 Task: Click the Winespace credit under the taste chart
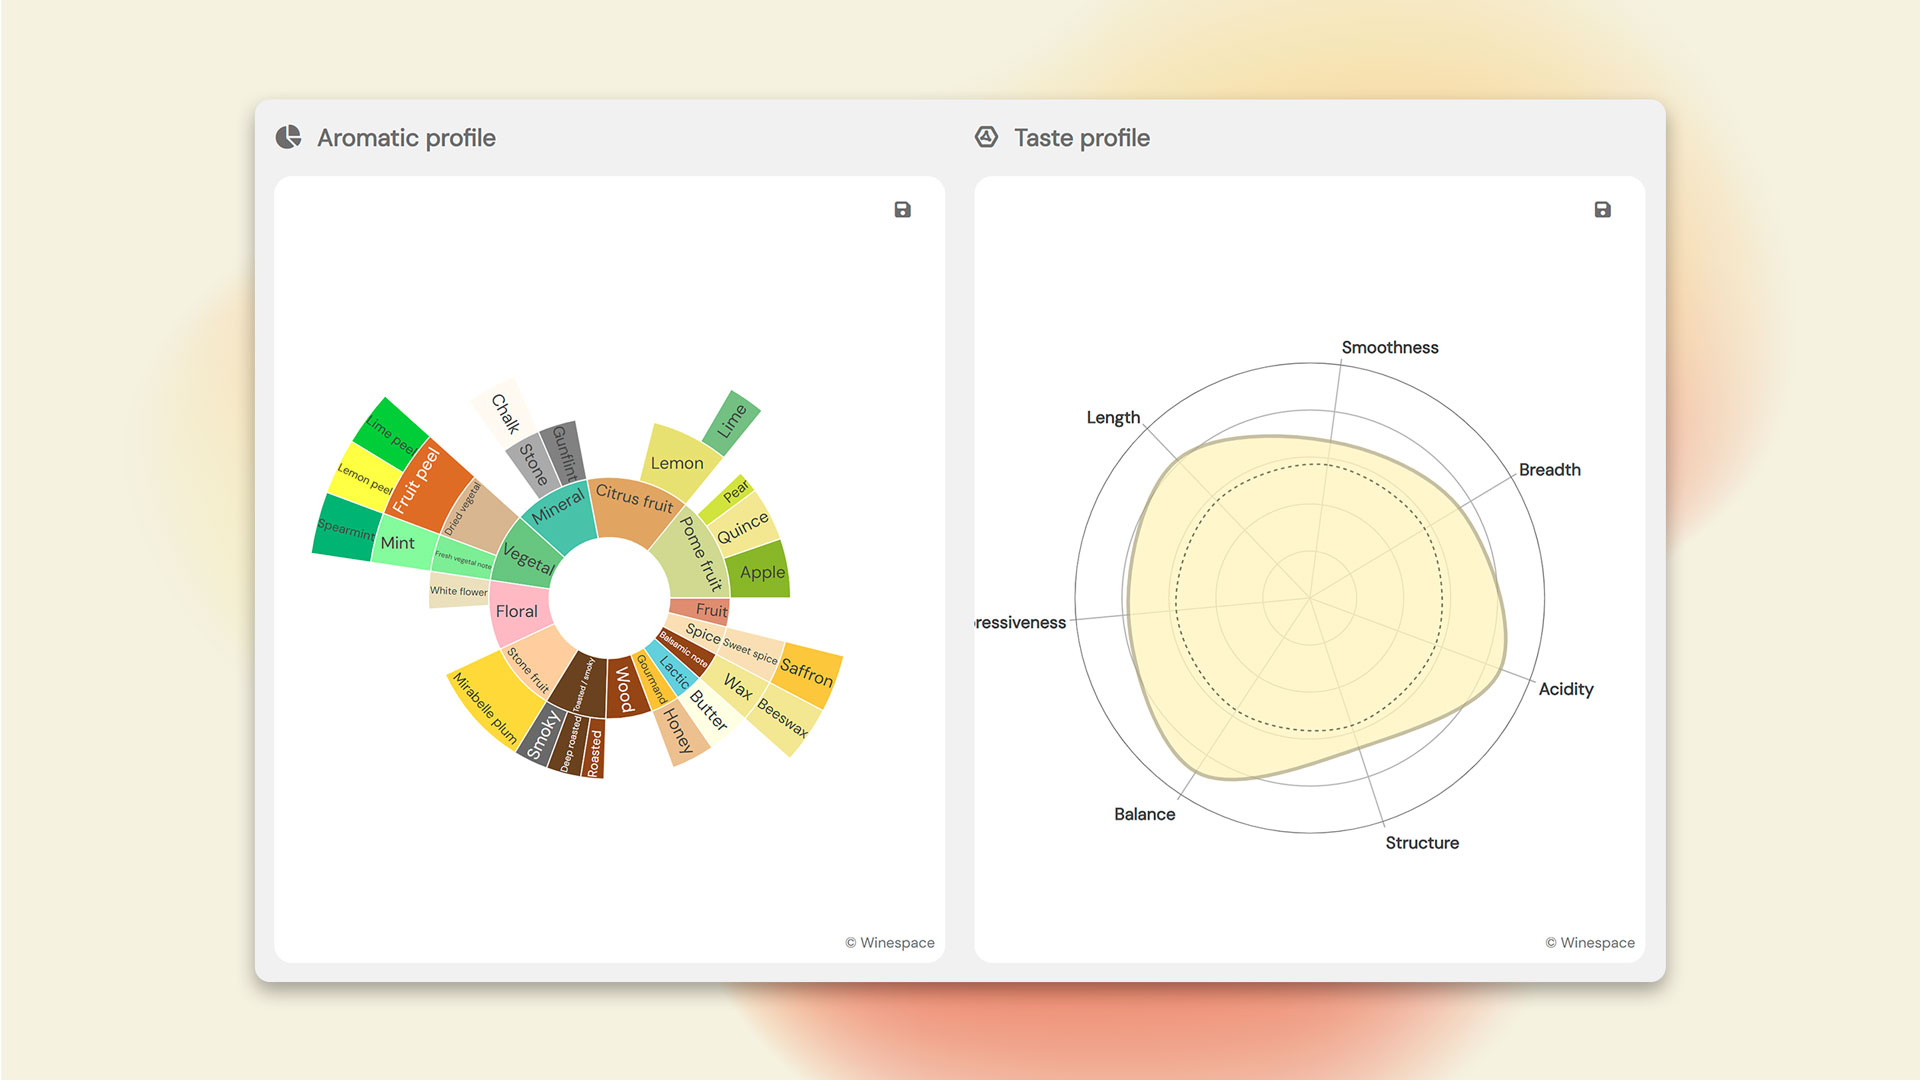tap(1590, 943)
